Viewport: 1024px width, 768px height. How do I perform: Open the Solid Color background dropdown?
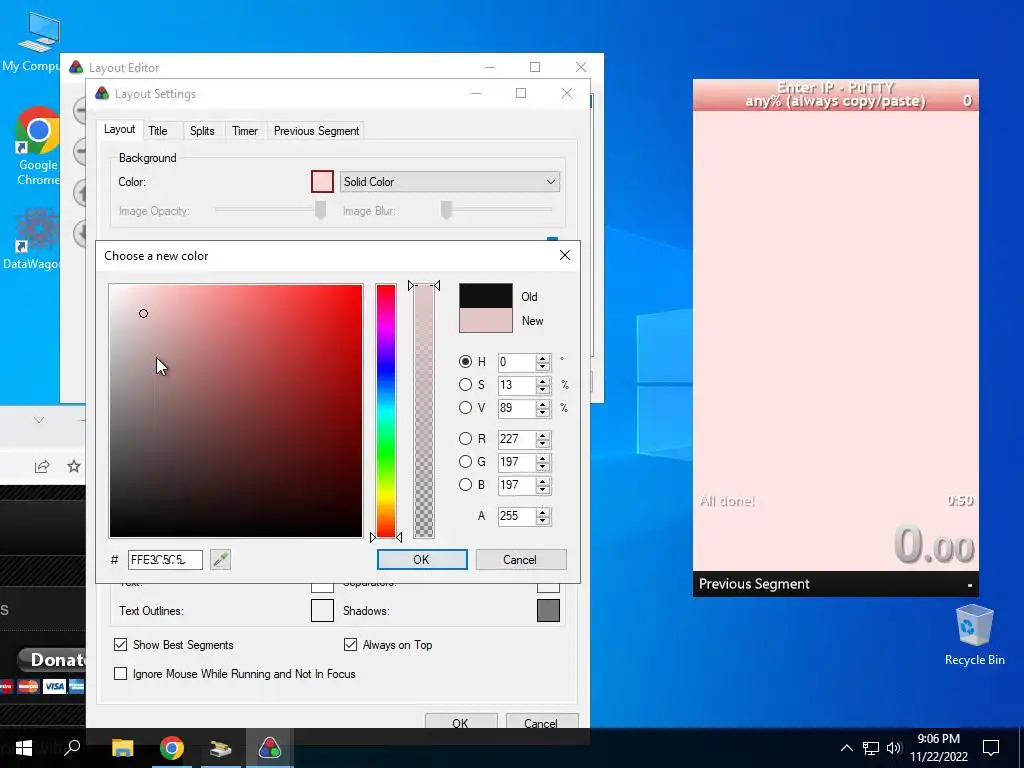[x=449, y=182]
